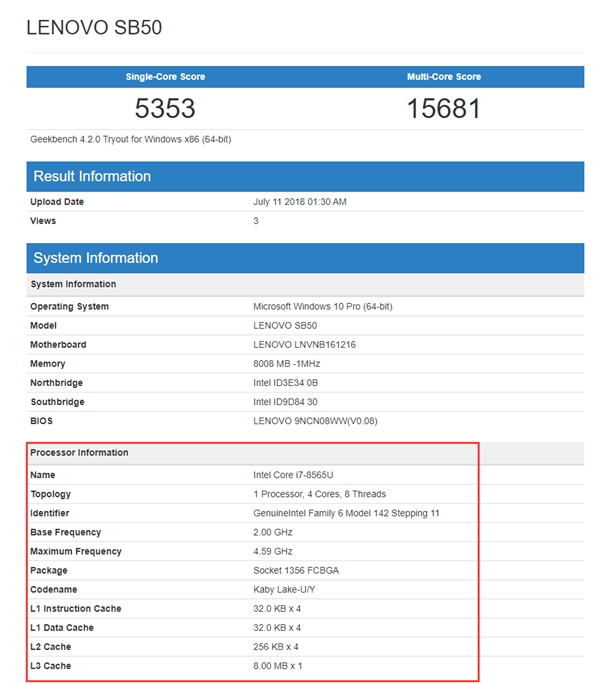The image size is (600, 684).
Task: Click the L1 Data Cache label
Action: pyautogui.click(x=62, y=628)
